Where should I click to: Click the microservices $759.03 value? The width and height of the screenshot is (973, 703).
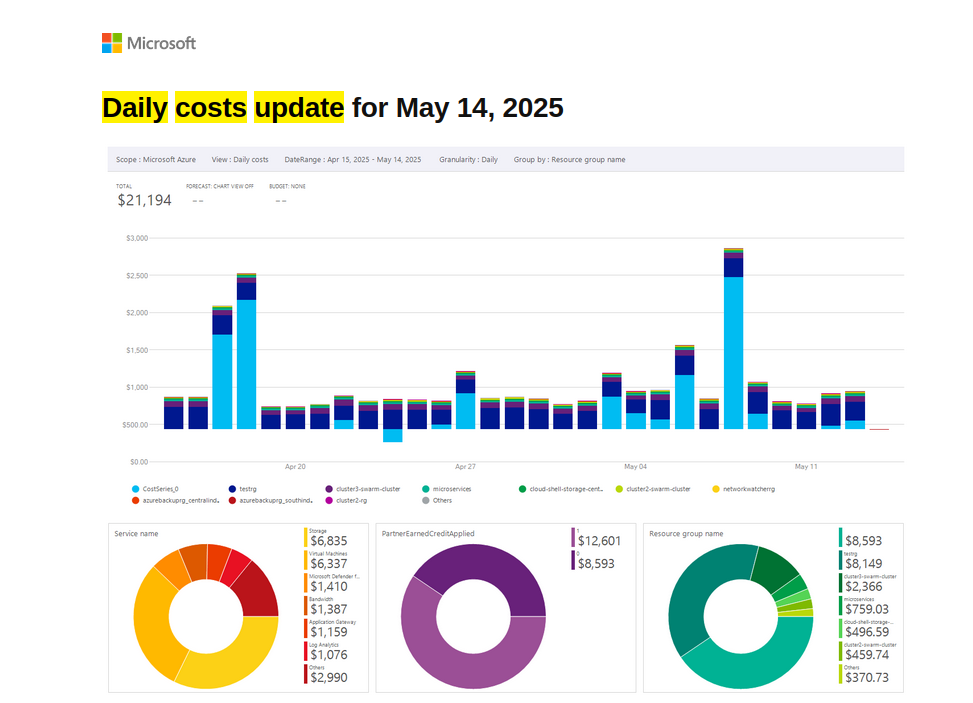point(867,609)
